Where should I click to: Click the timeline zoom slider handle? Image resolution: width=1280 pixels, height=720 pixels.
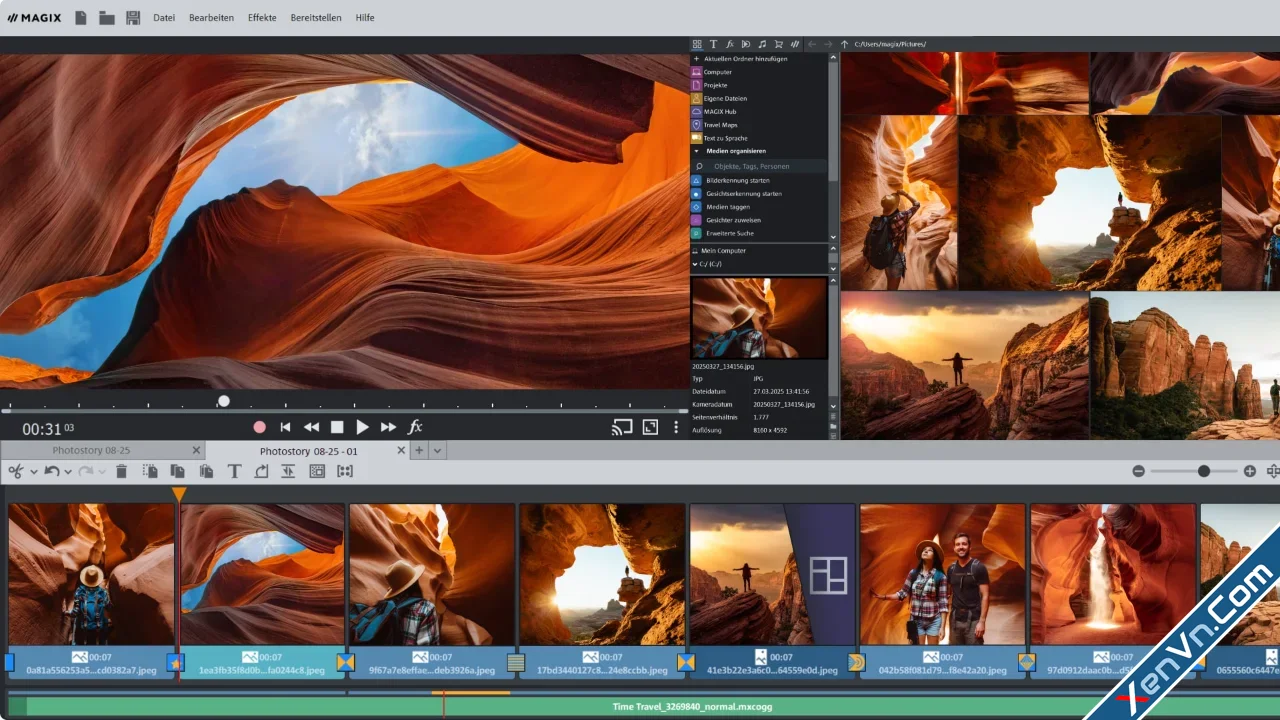pyautogui.click(x=1204, y=471)
